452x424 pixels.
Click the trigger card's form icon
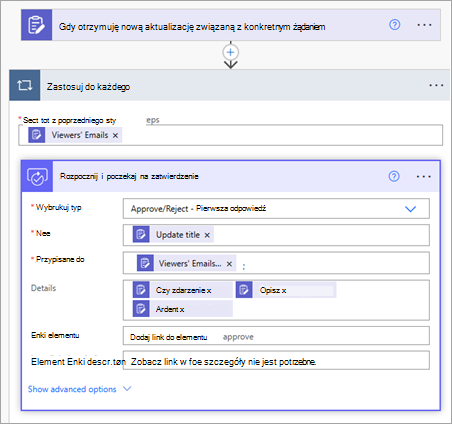pos(37,25)
